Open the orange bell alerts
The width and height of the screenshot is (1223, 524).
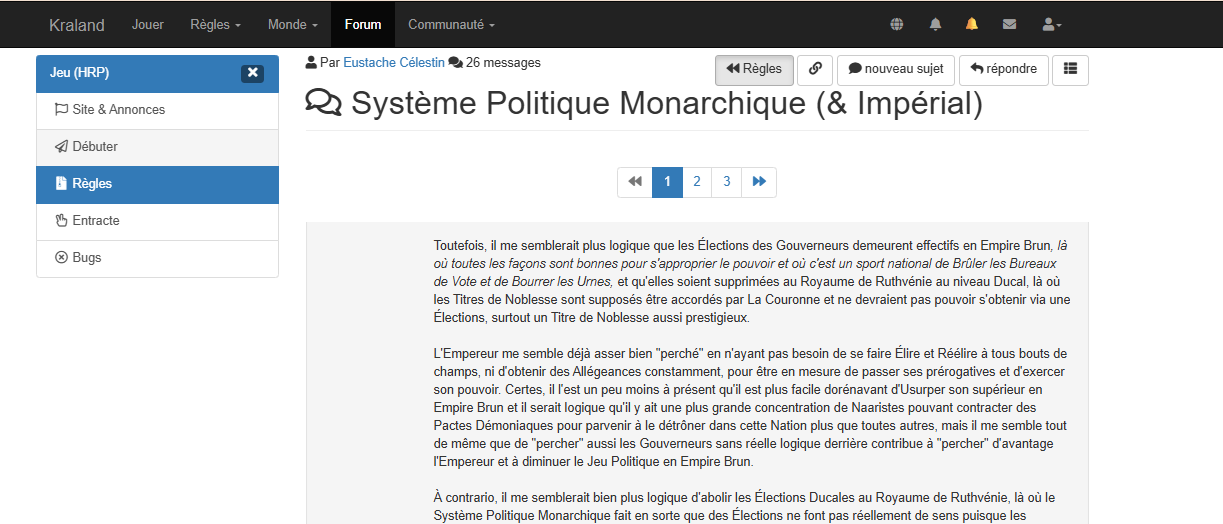[972, 24]
